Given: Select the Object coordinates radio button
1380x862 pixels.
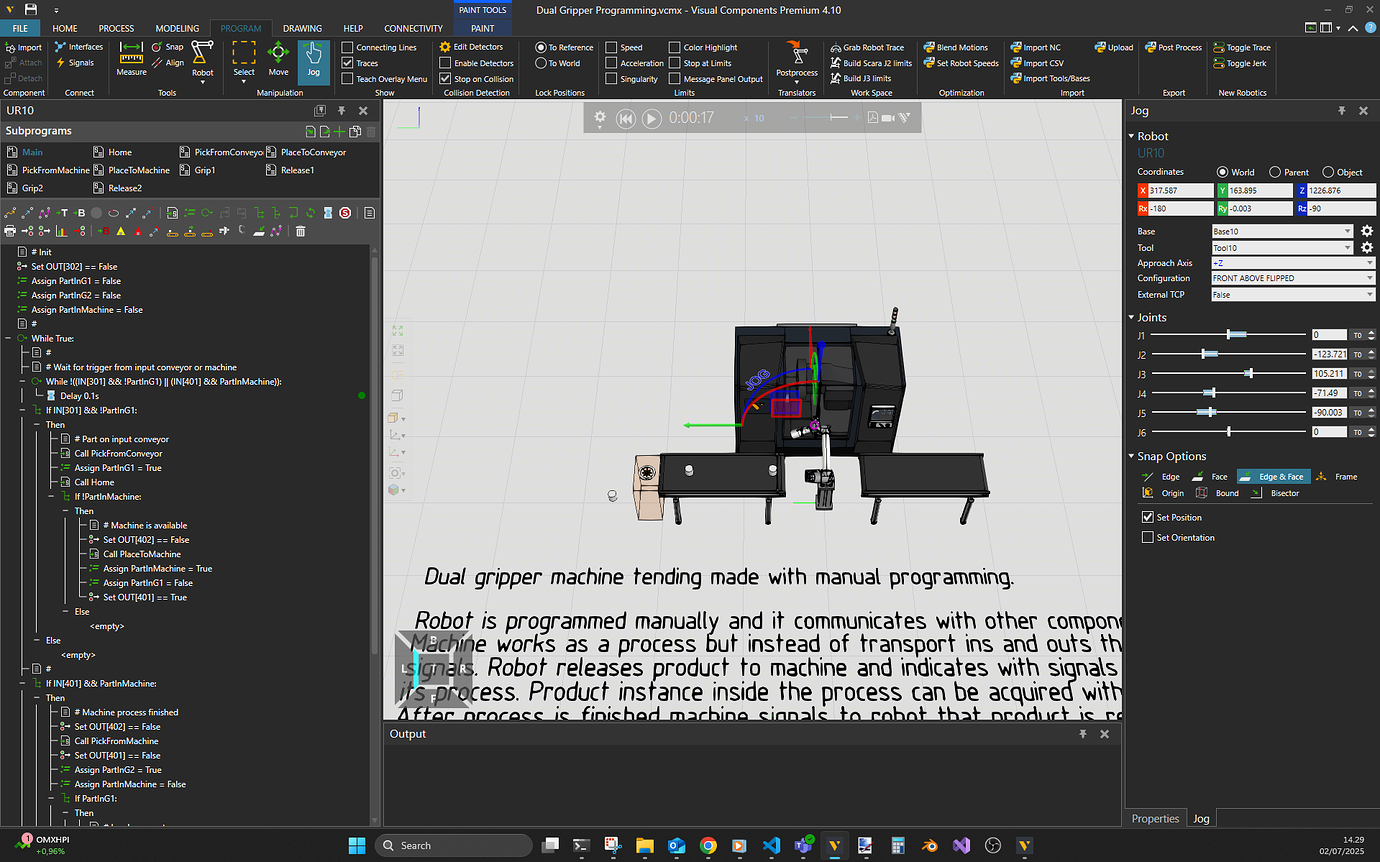Looking at the screenshot, I should click(x=1326, y=171).
